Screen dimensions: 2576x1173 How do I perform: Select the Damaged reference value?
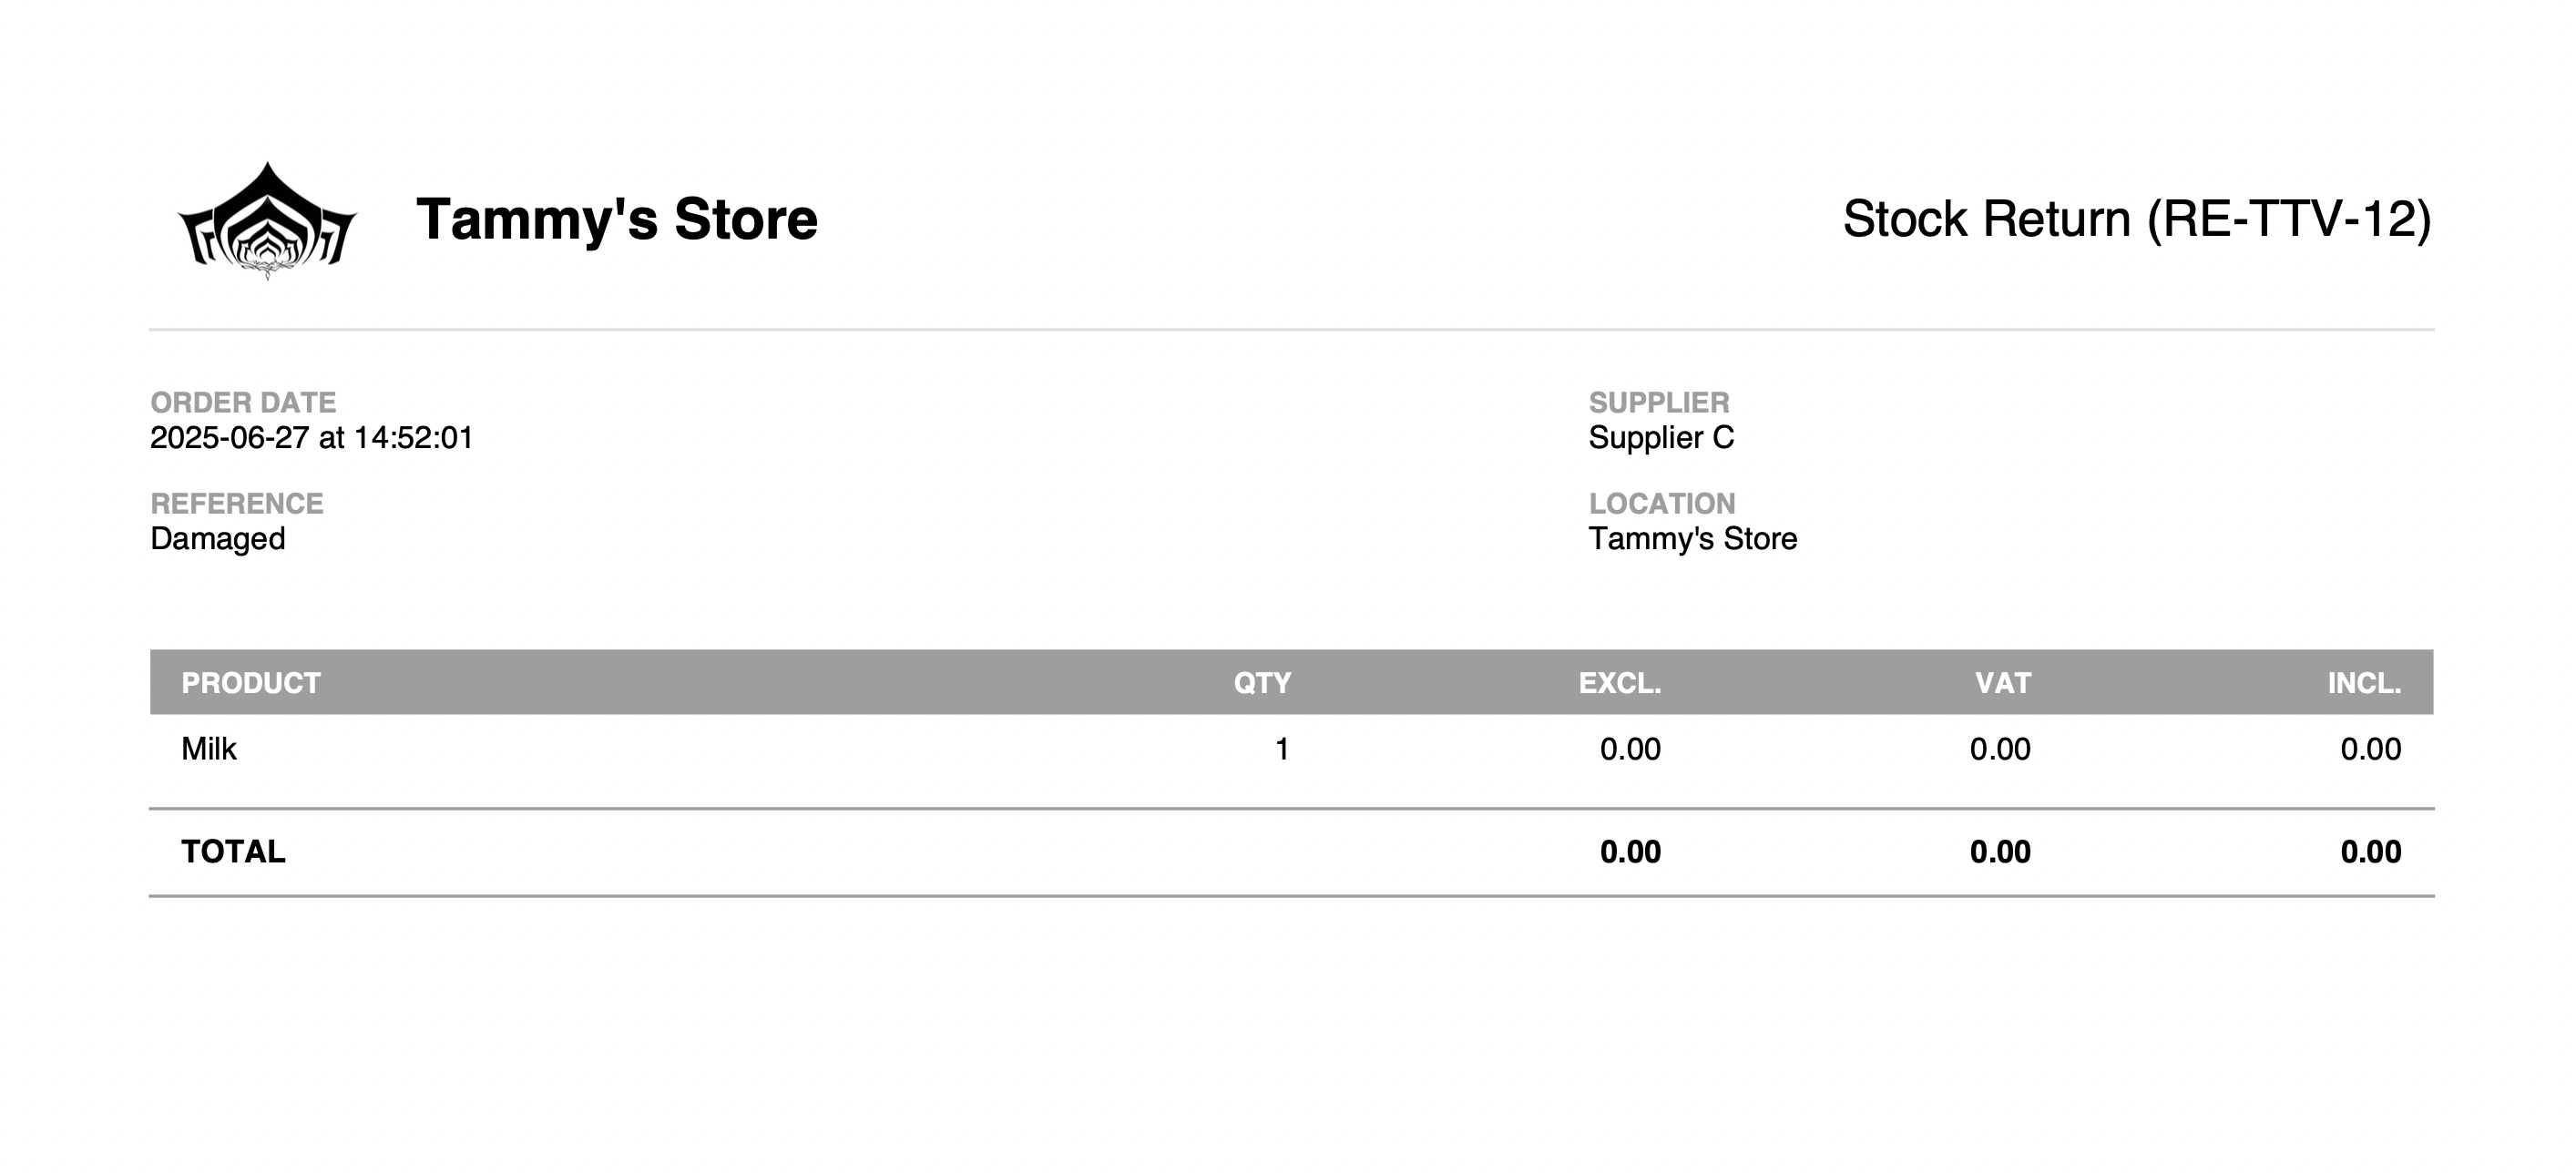218,539
